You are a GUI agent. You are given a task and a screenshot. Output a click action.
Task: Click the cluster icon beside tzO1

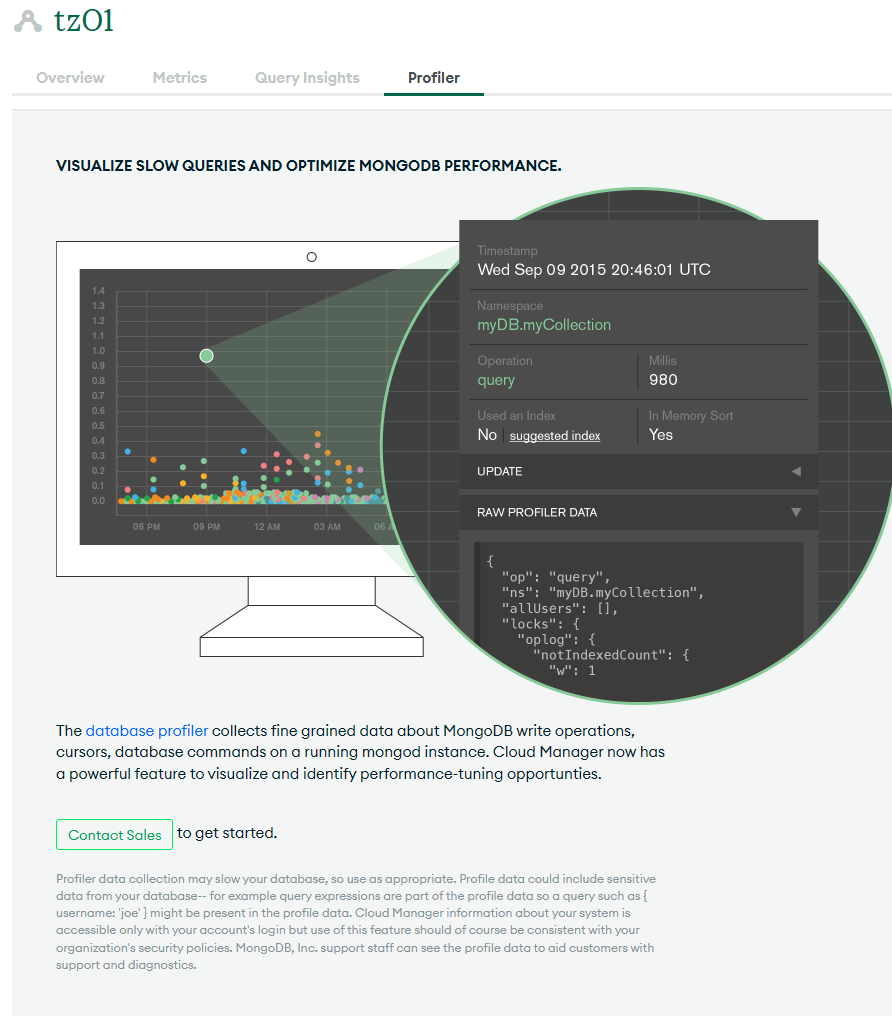click(x=28, y=21)
